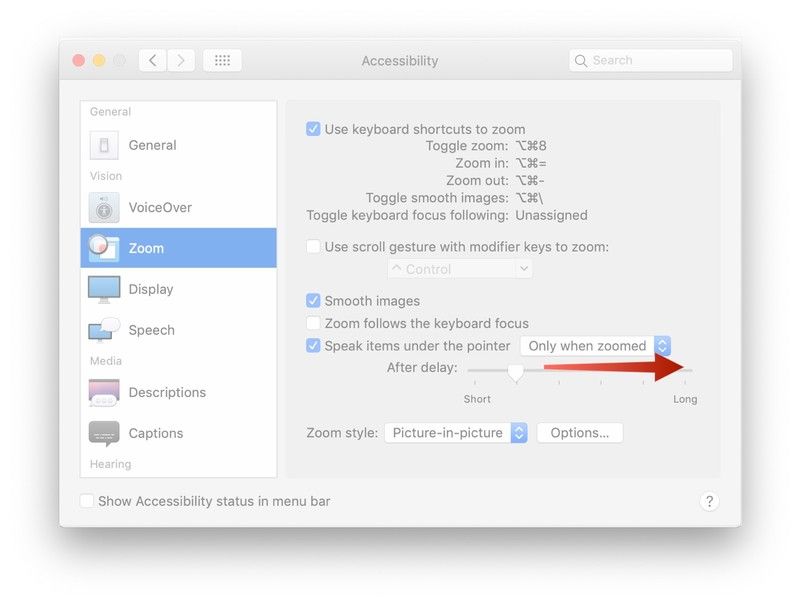Open the Captions icon in sidebar
The height and width of the screenshot is (605, 800).
tap(104, 433)
